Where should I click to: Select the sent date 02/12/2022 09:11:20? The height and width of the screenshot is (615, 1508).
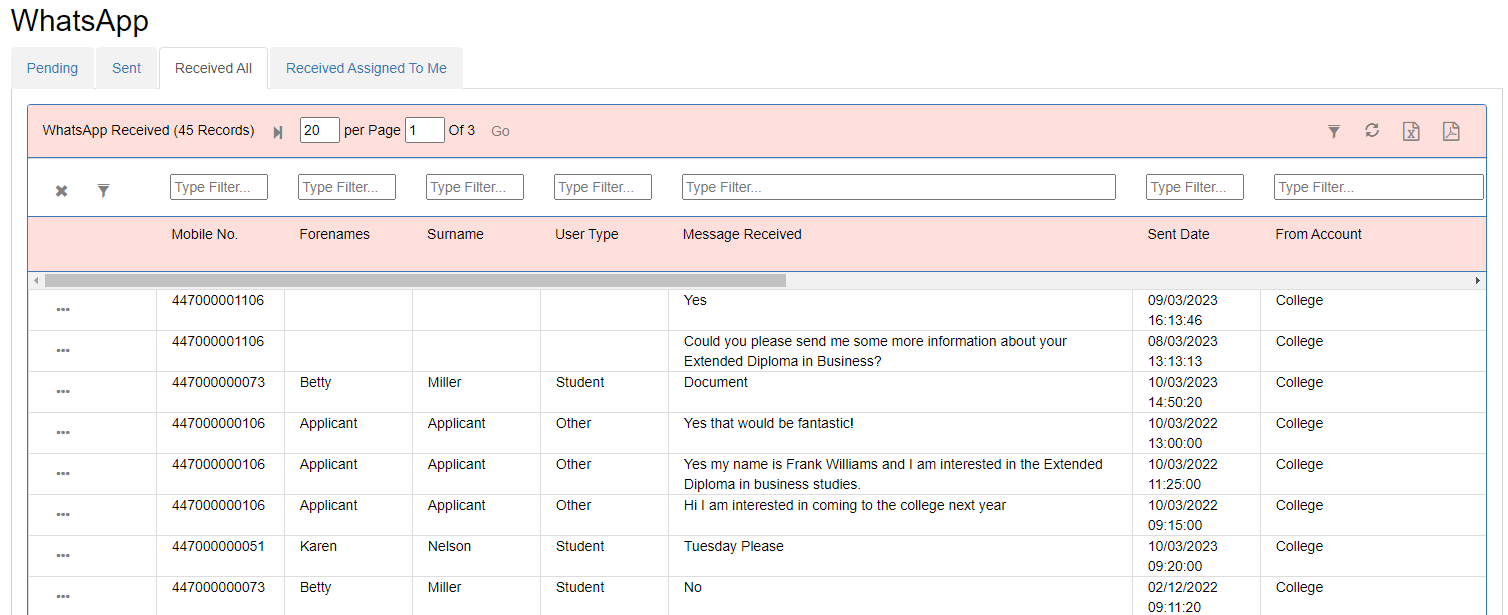1182,597
